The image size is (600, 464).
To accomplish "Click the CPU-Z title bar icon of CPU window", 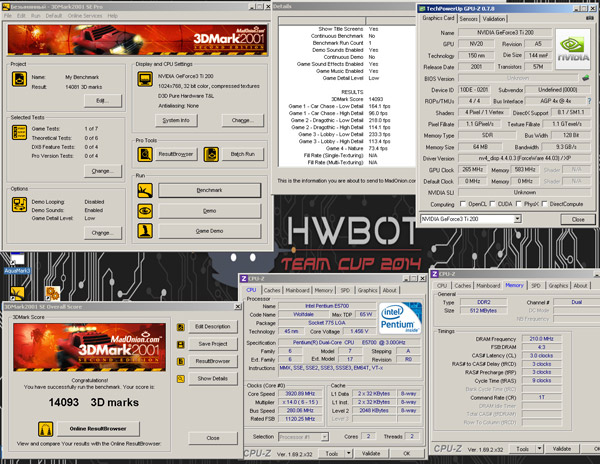I will [244, 278].
